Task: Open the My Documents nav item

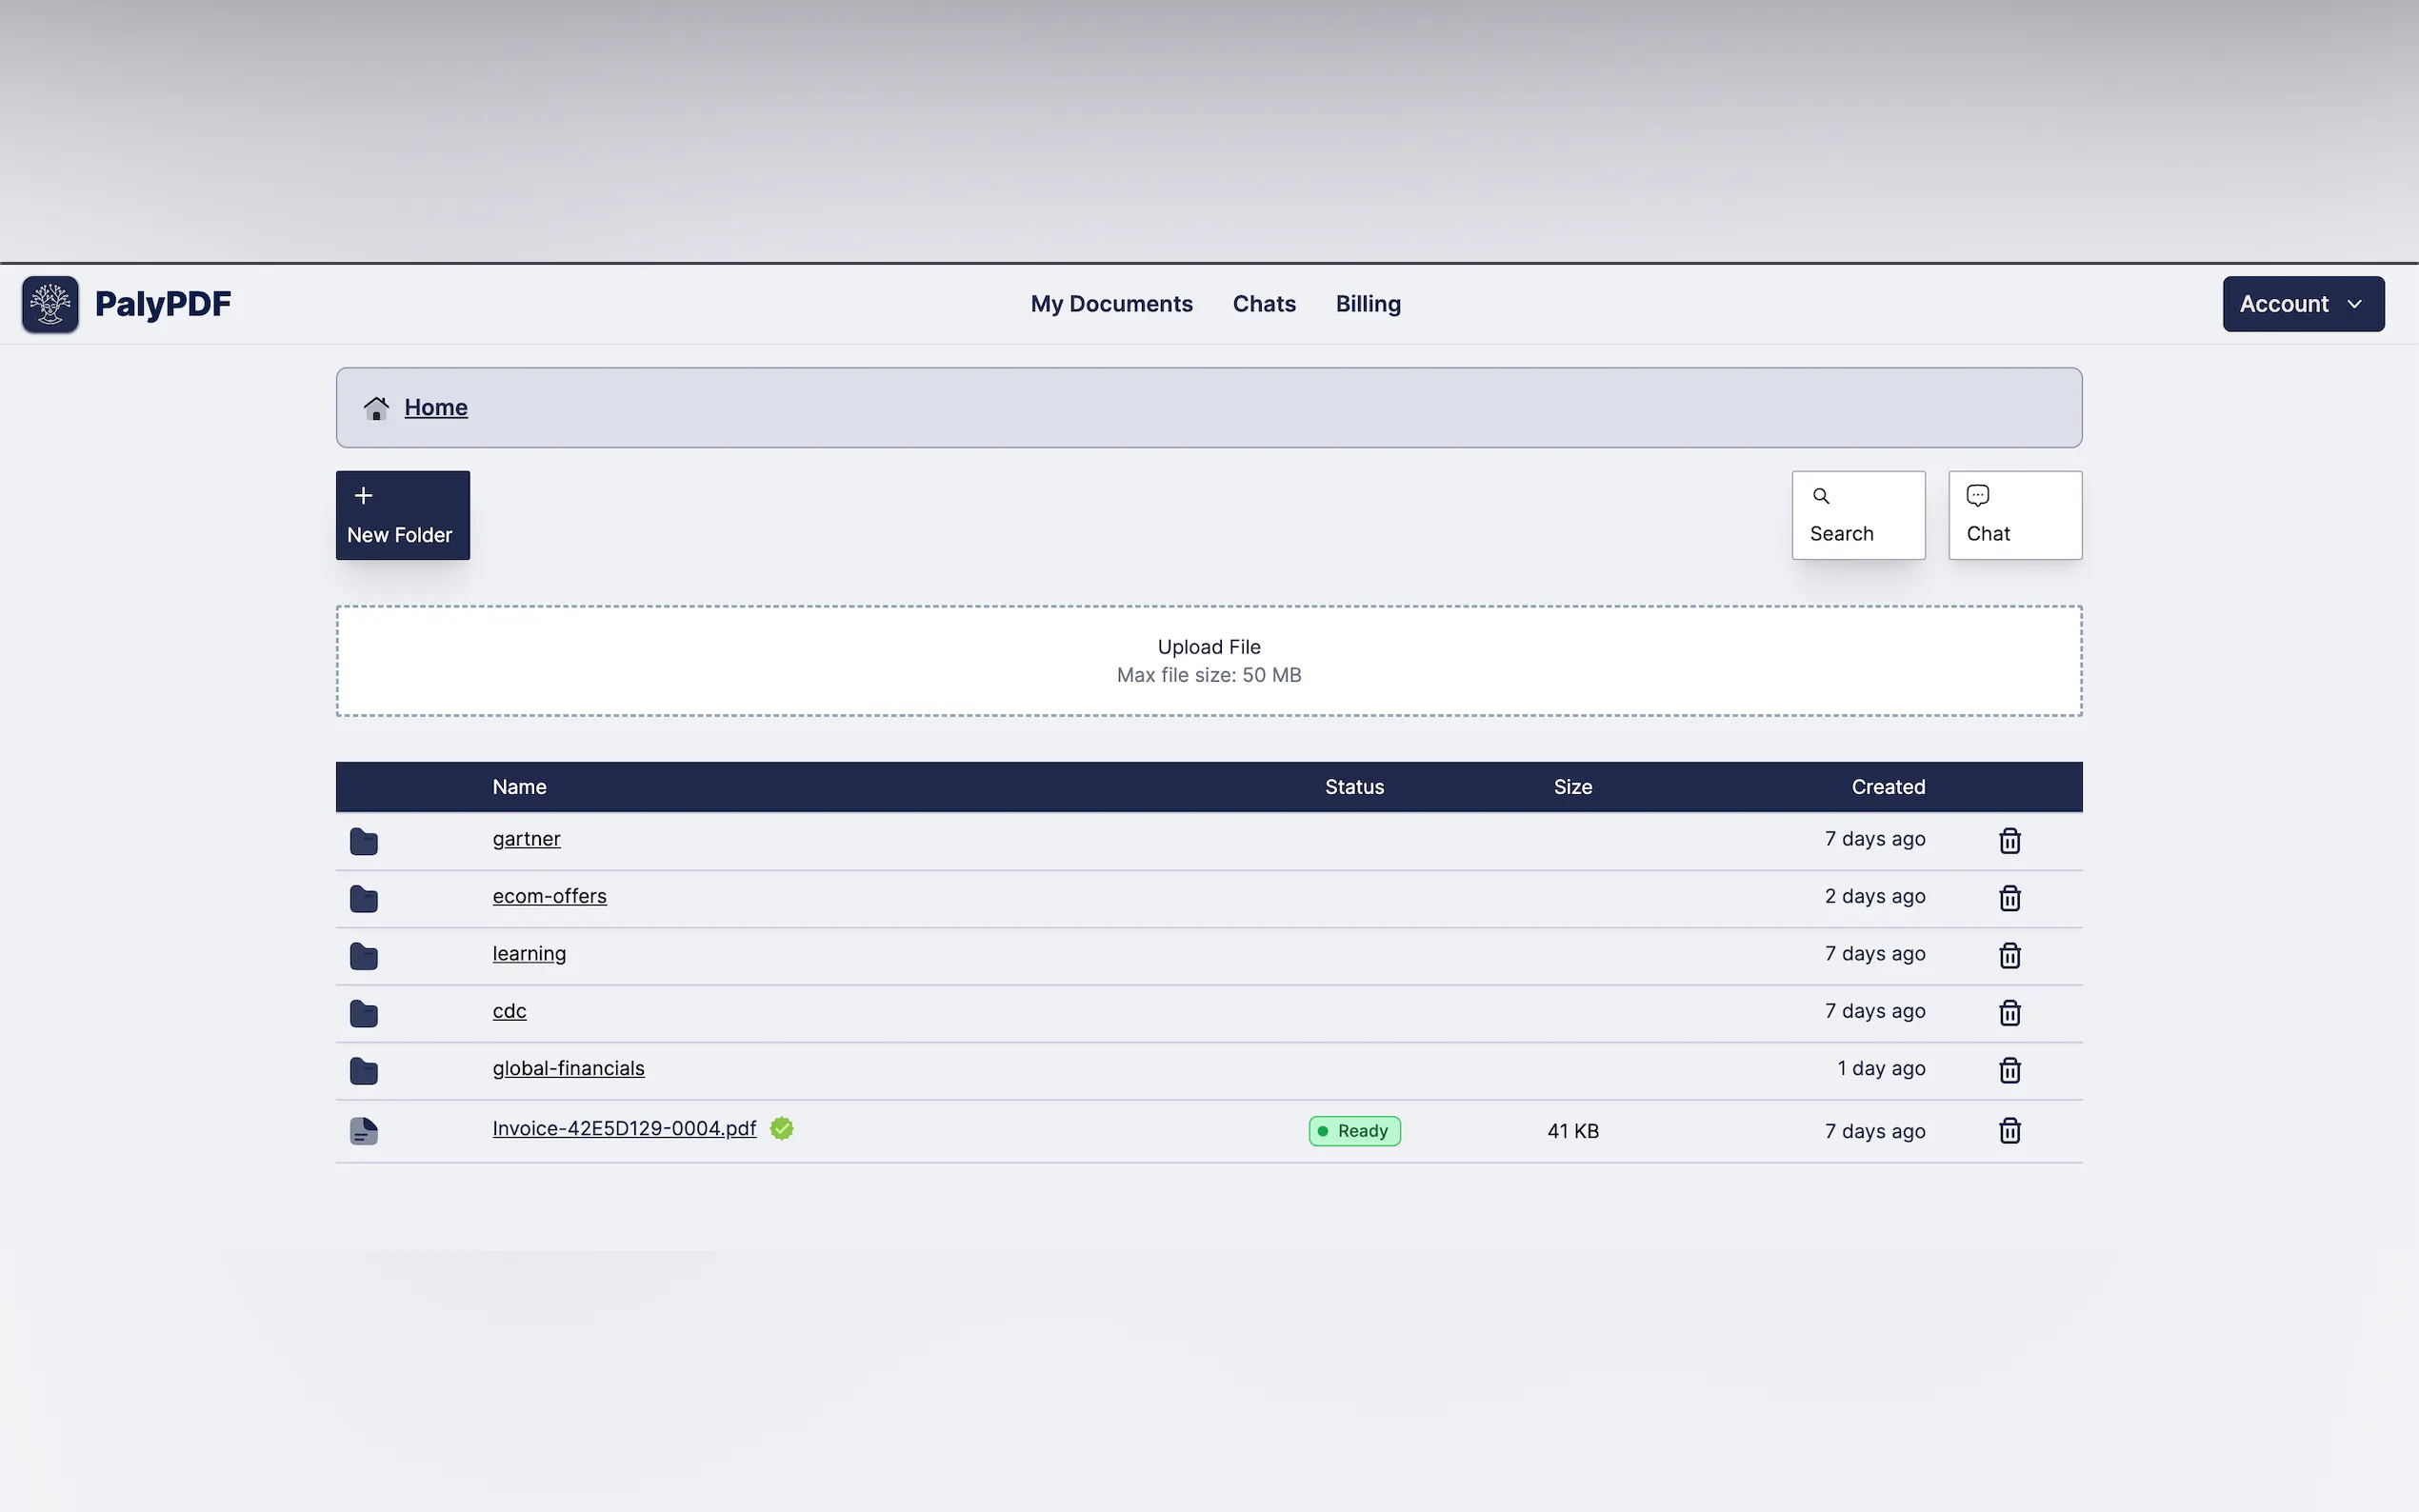Action: [x=1111, y=304]
